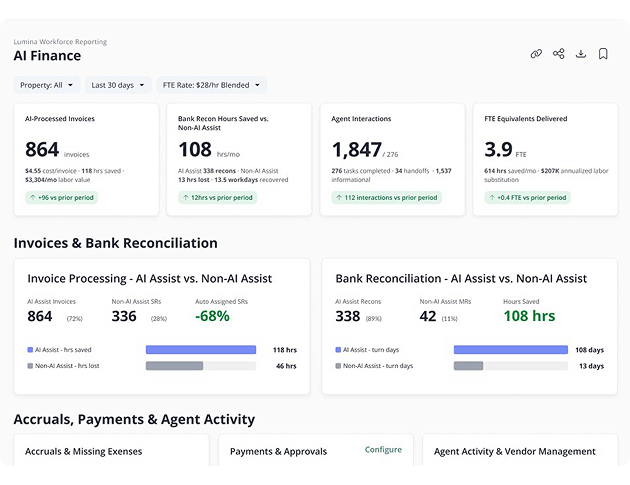Click the +0.4 FTE vs prior period badge
The height and width of the screenshot is (485, 630).
tap(528, 197)
